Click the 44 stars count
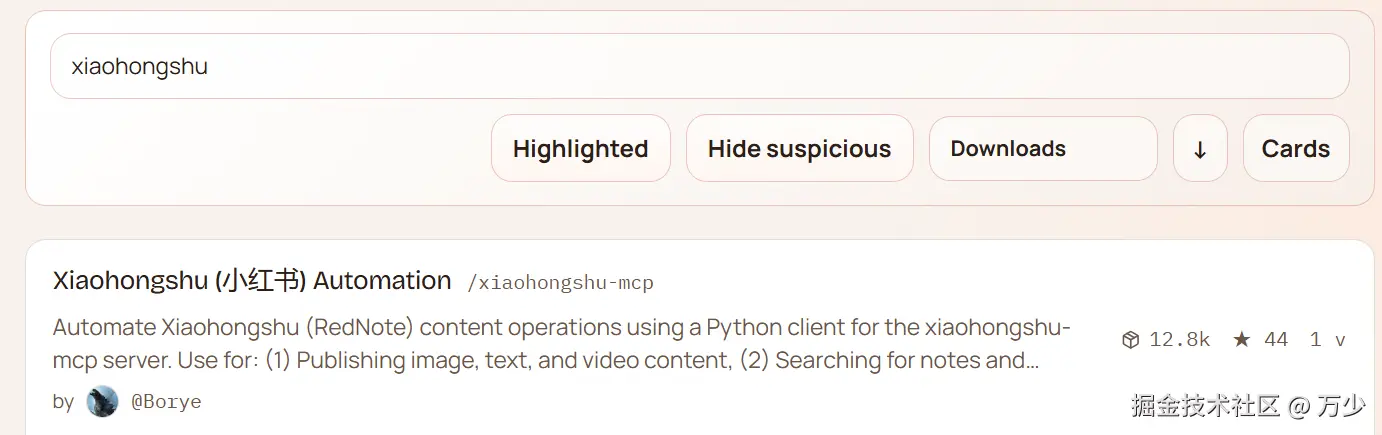 coord(1276,340)
